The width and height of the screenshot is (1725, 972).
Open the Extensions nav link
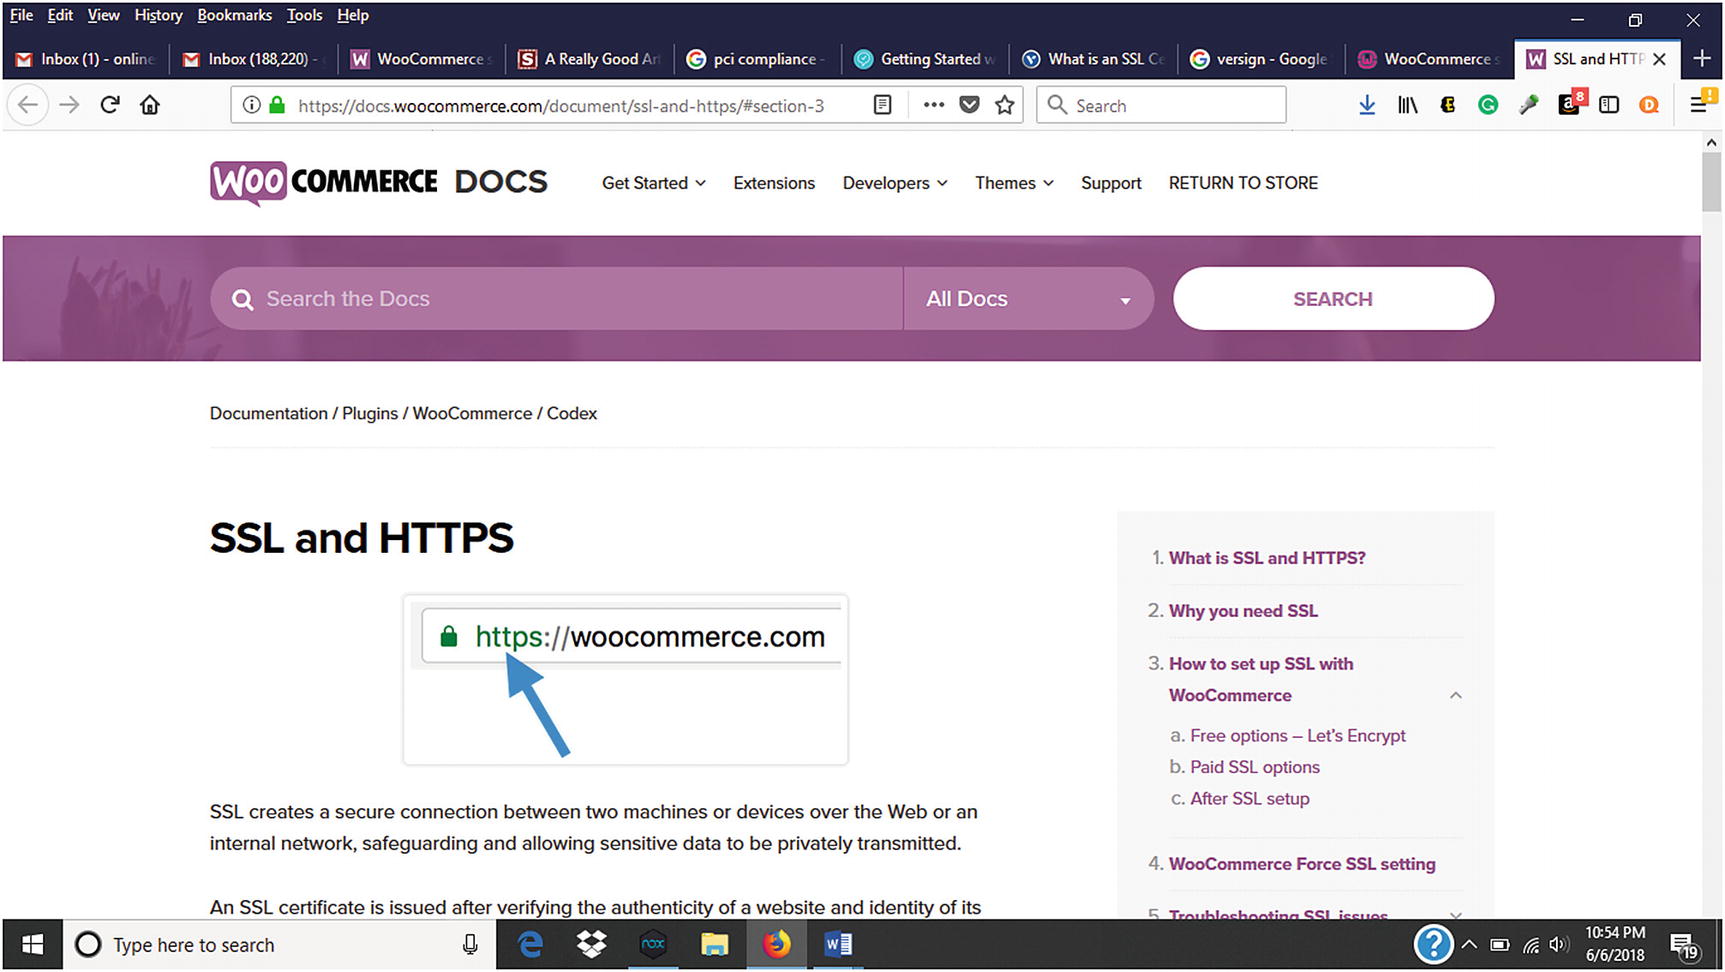(x=774, y=183)
